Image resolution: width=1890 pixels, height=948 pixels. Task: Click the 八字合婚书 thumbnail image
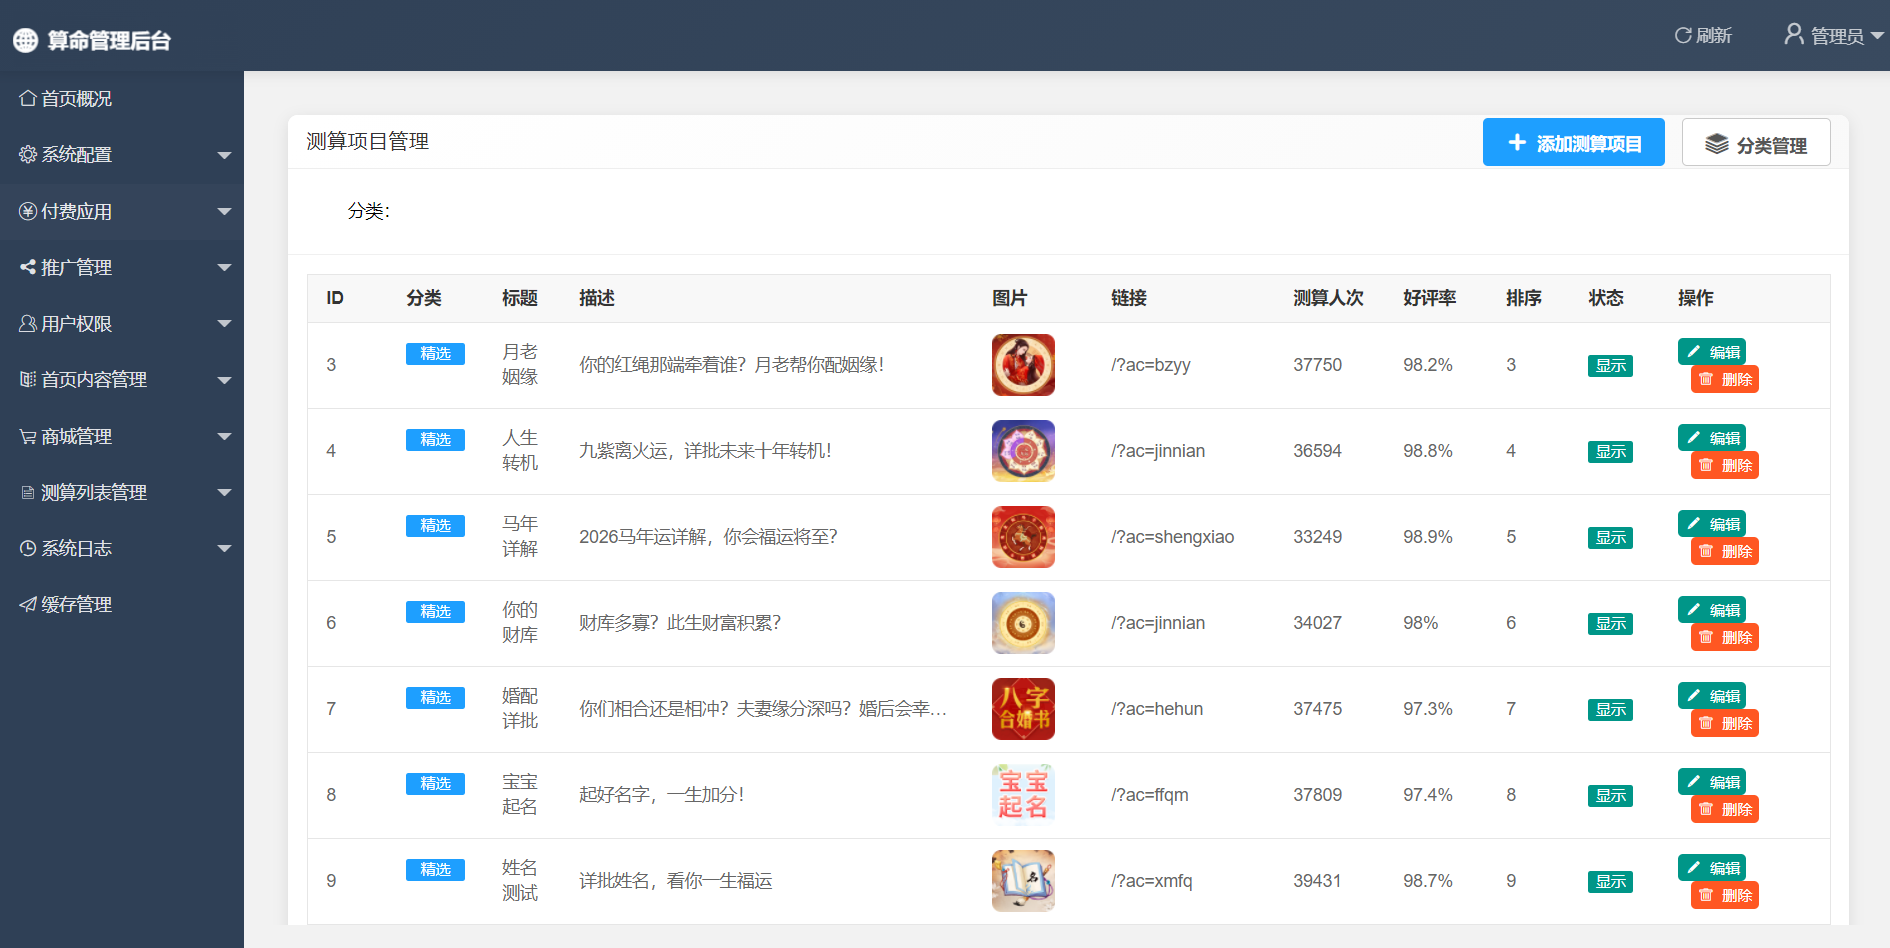[1022, 709]
